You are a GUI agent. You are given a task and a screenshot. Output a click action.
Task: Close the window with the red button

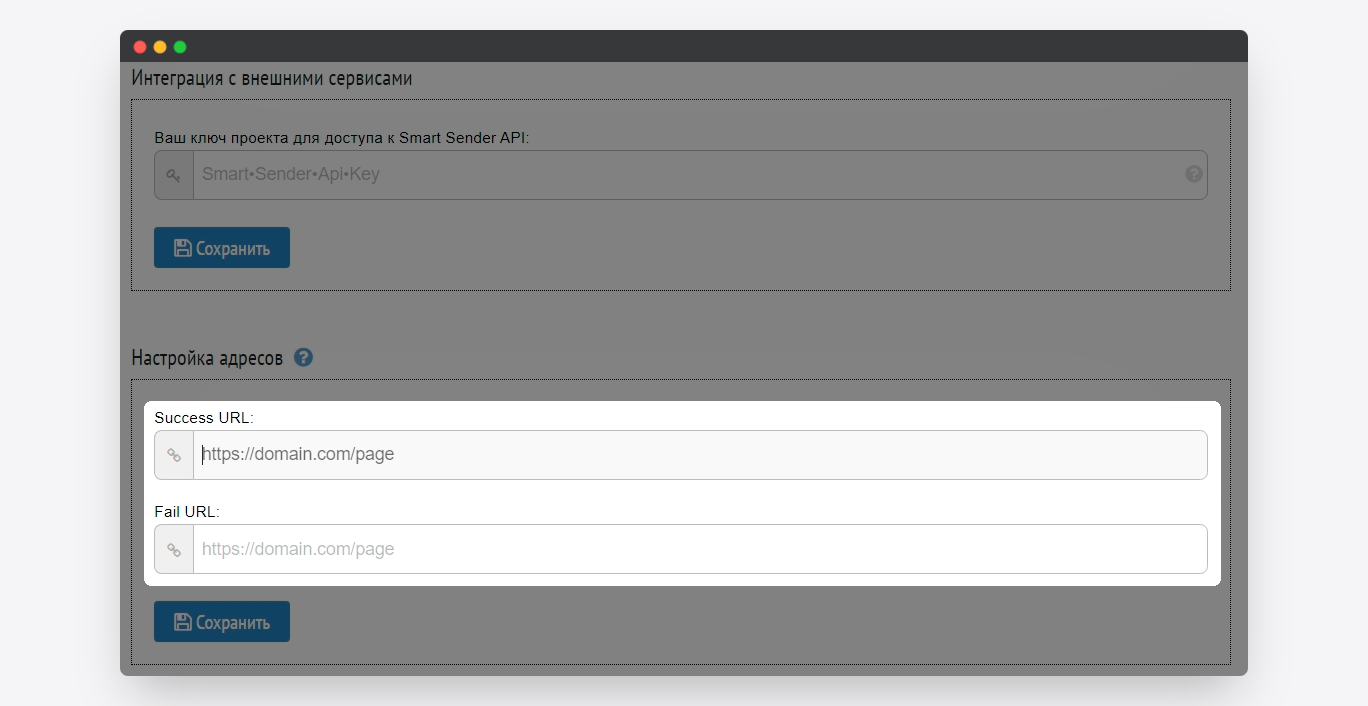(140, 47)
